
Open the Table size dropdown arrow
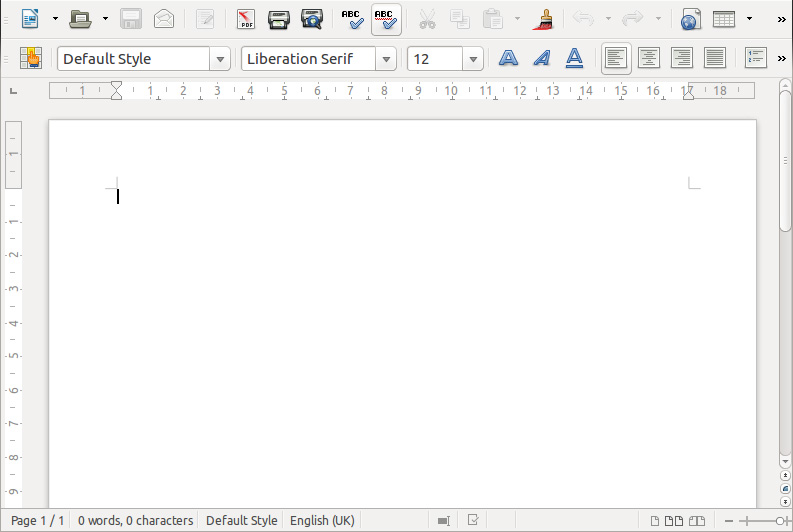(x=750, y=19)
